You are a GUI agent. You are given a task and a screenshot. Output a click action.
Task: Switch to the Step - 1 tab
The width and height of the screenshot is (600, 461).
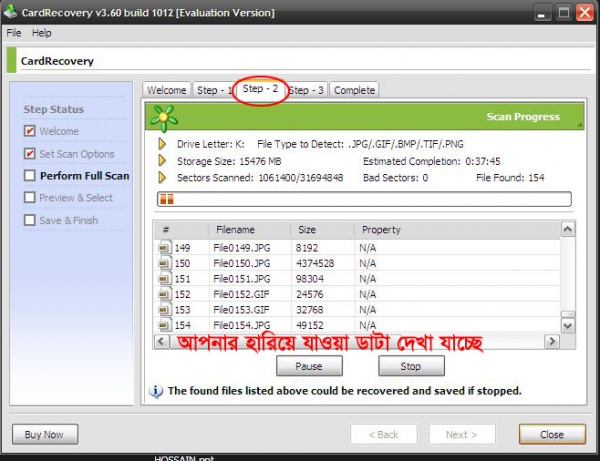tap(213, 90)
